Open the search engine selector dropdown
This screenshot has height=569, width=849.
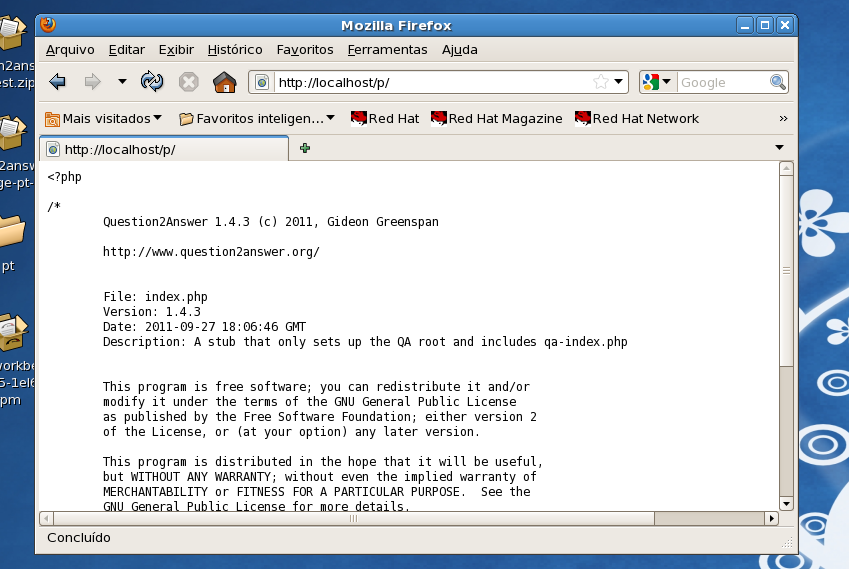[658, 82]
